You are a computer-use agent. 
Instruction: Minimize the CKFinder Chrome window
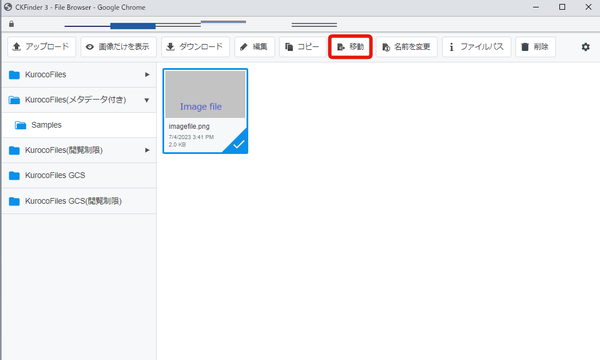click(536, 7)
